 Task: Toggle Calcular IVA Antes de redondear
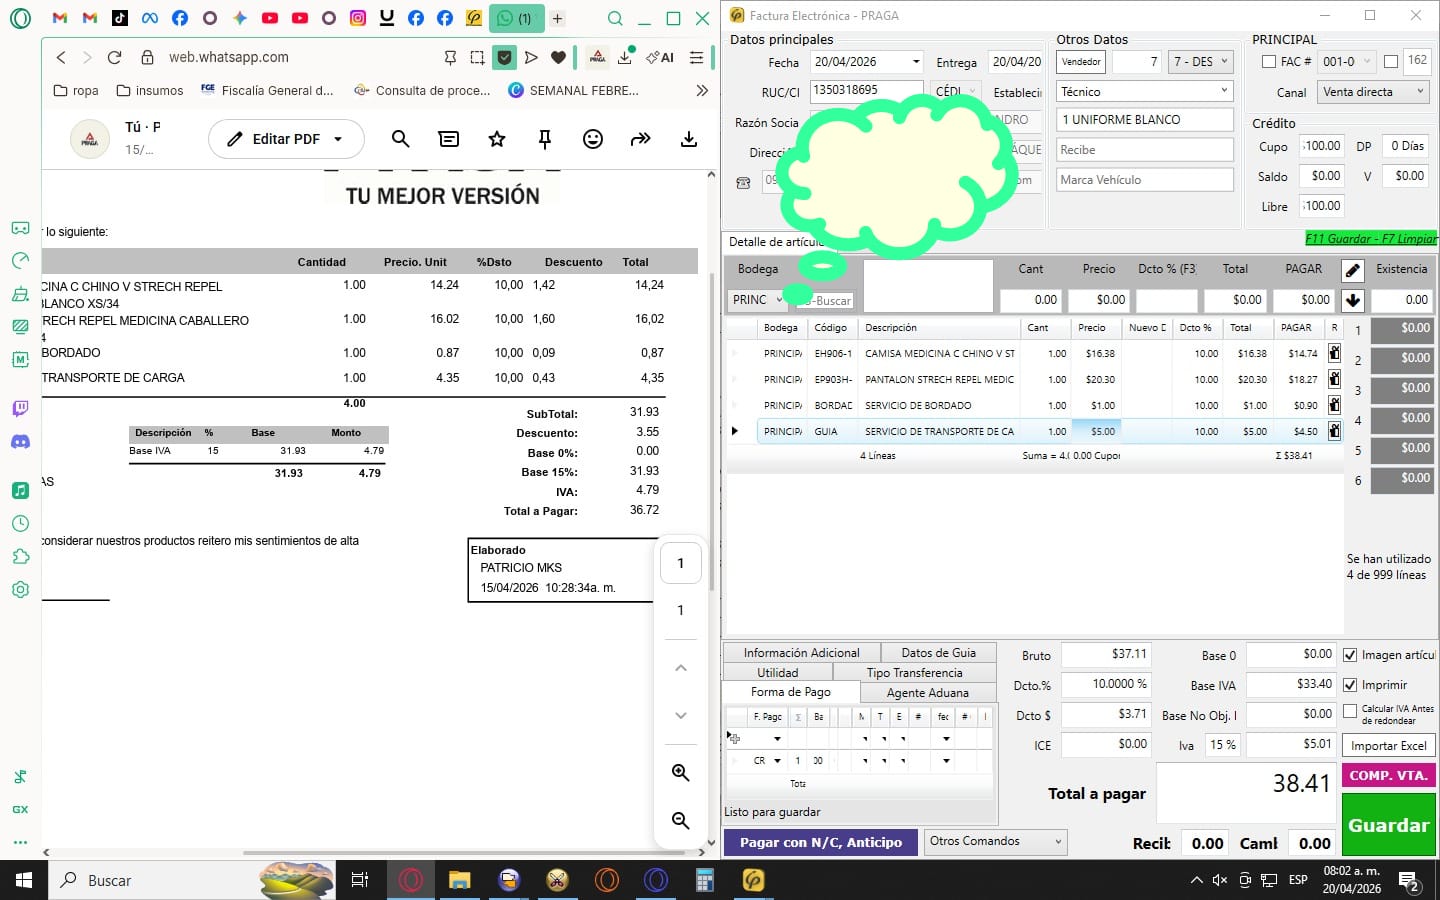pos(1350,712)
